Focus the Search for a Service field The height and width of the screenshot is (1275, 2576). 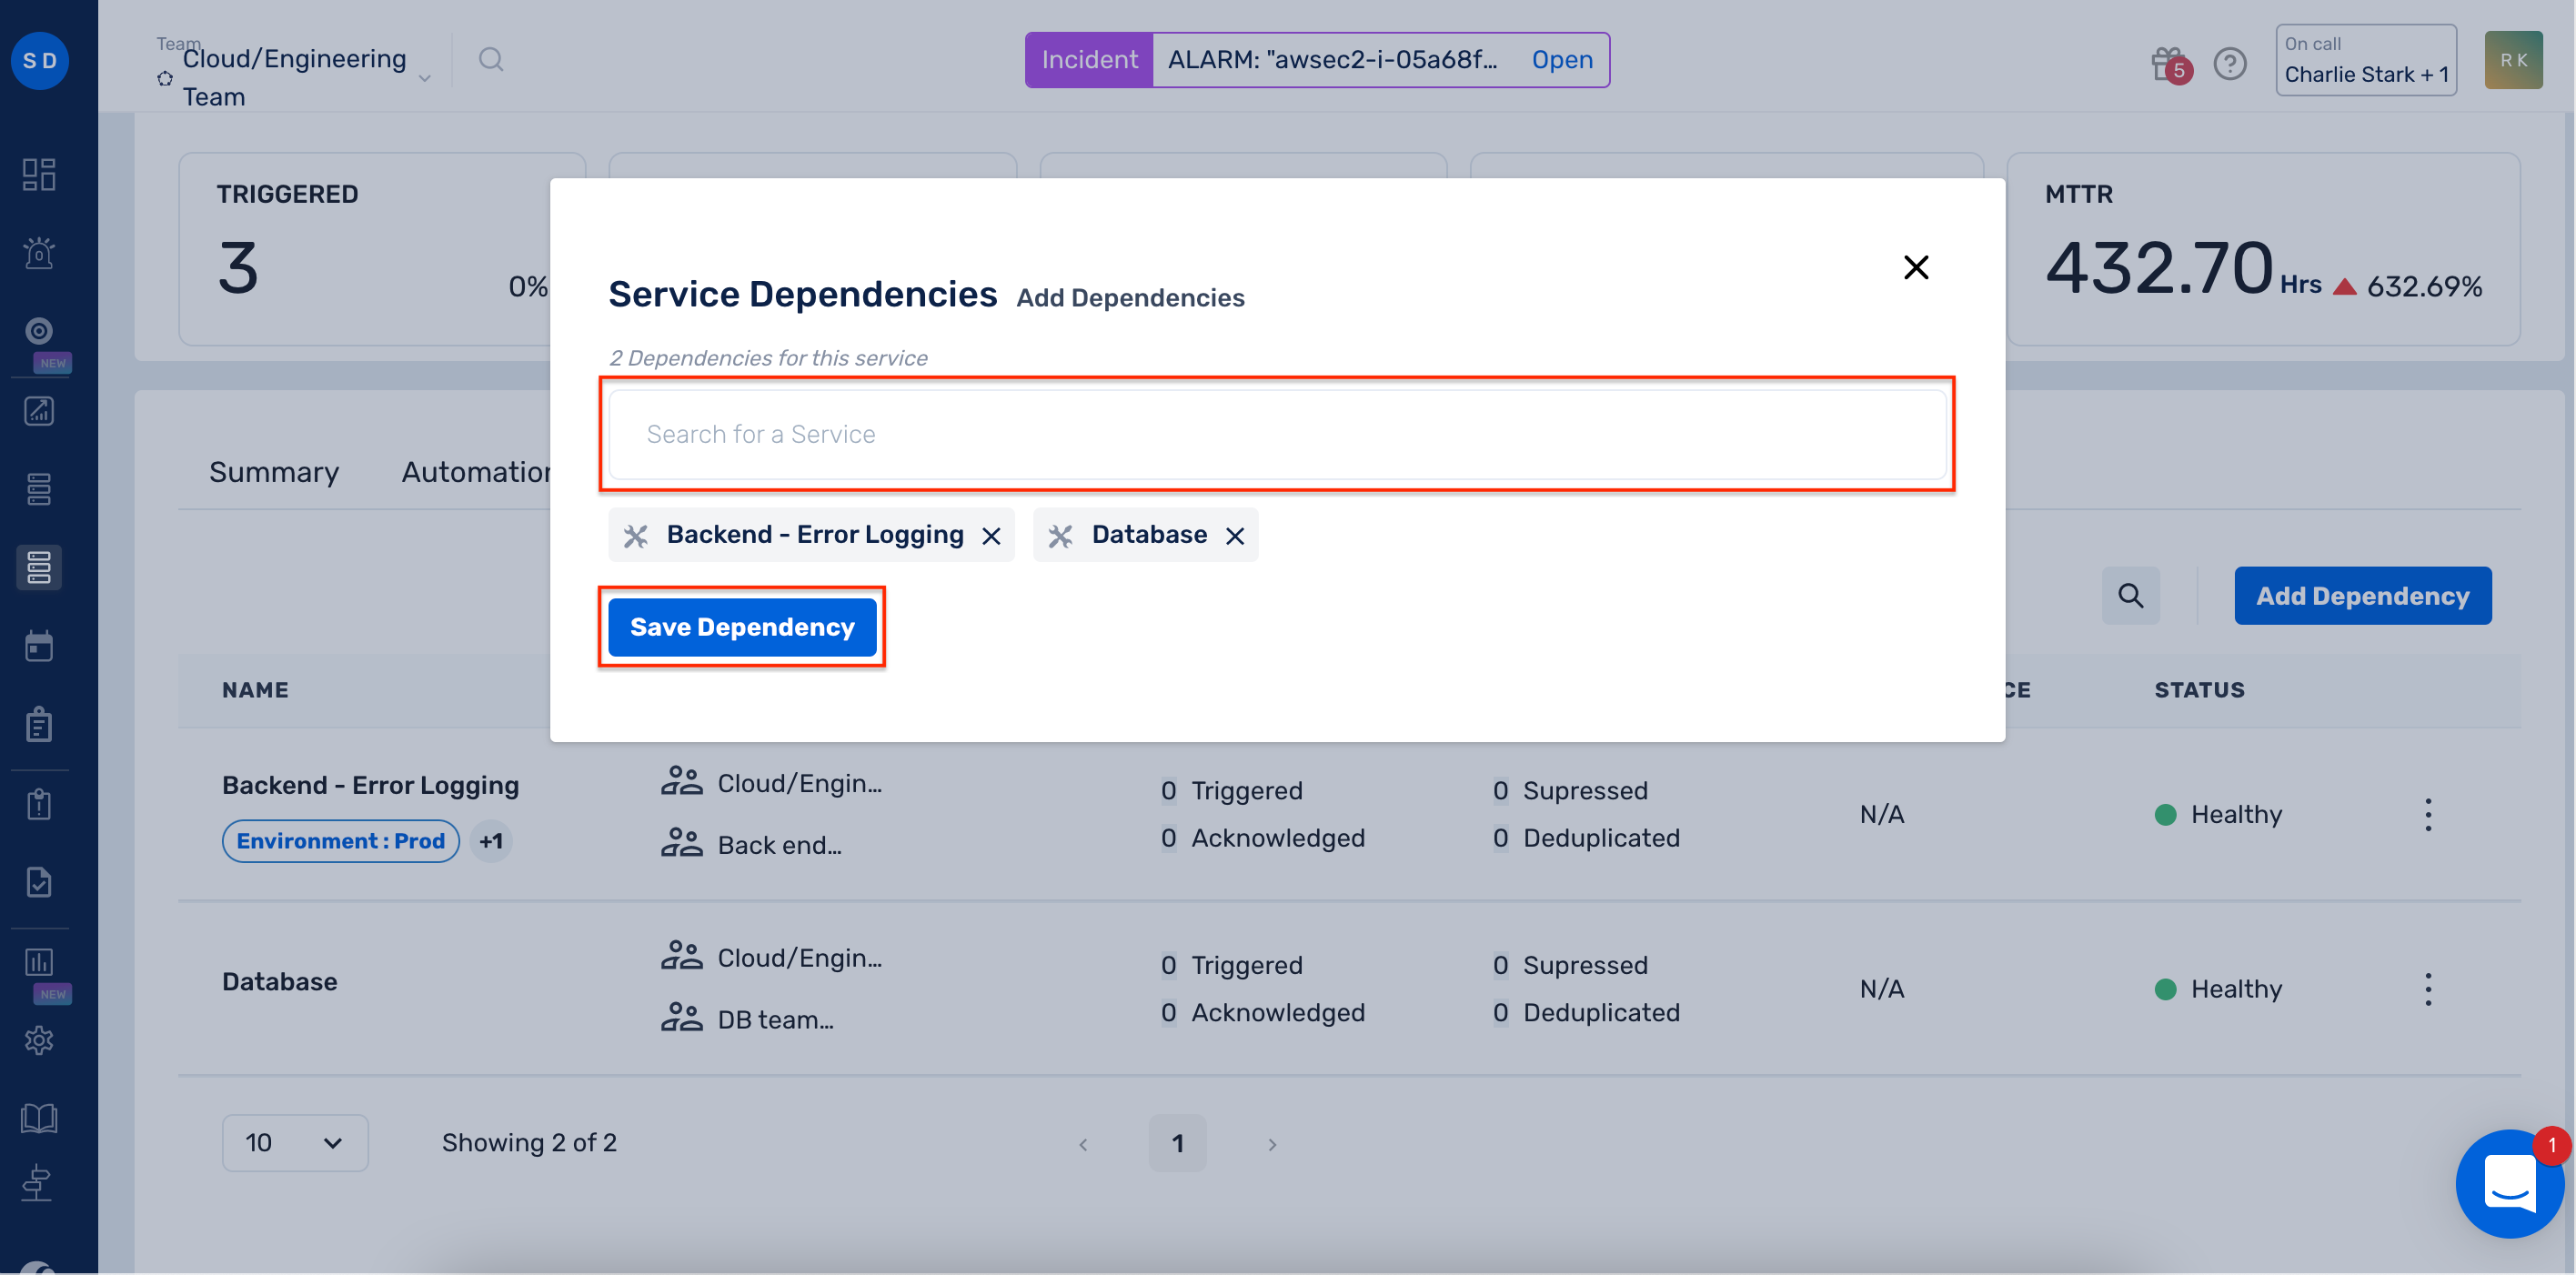[x=1277, y=434]
